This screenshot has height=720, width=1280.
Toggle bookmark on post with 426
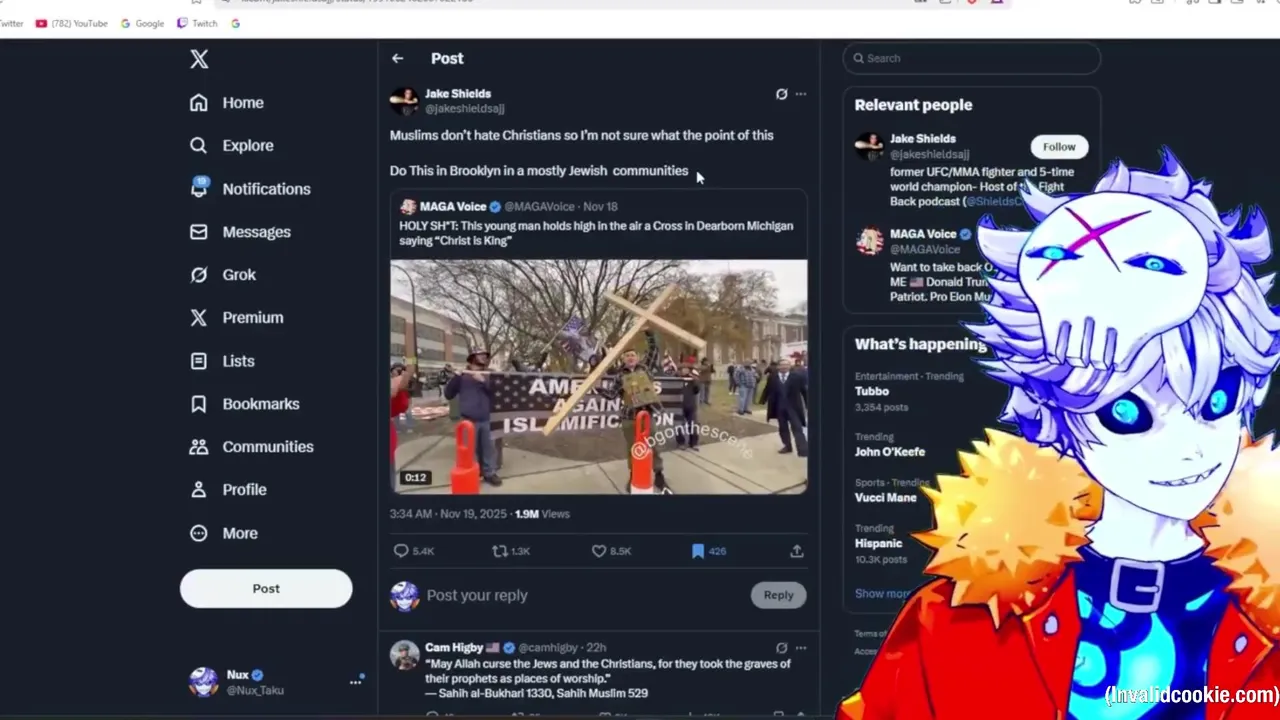698,551
